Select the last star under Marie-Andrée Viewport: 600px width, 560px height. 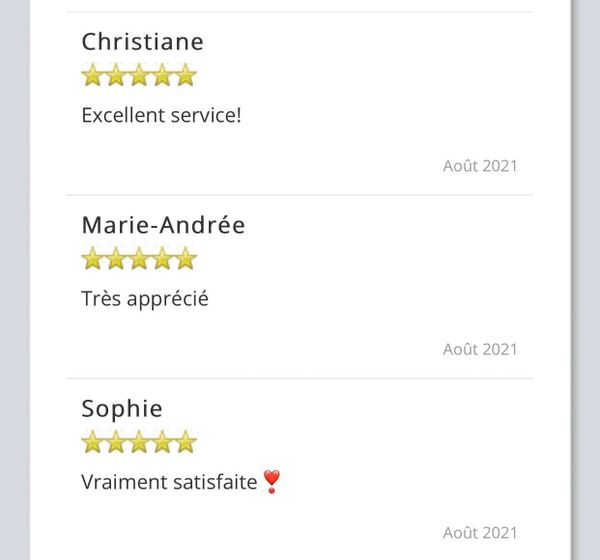click(185, 259)
